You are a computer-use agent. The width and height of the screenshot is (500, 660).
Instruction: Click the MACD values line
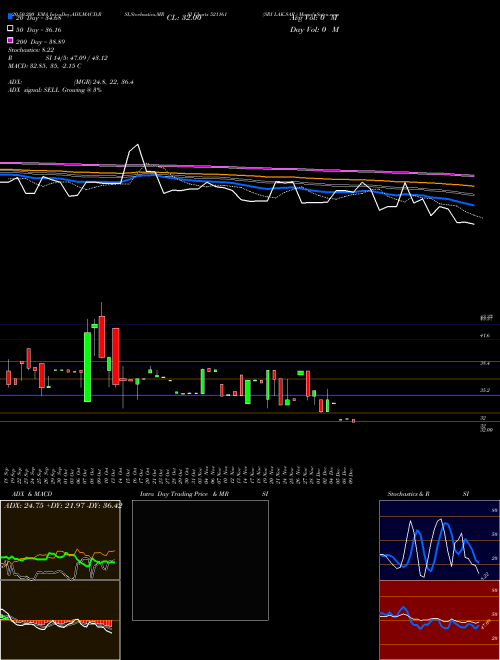click(x=45, y=66)
